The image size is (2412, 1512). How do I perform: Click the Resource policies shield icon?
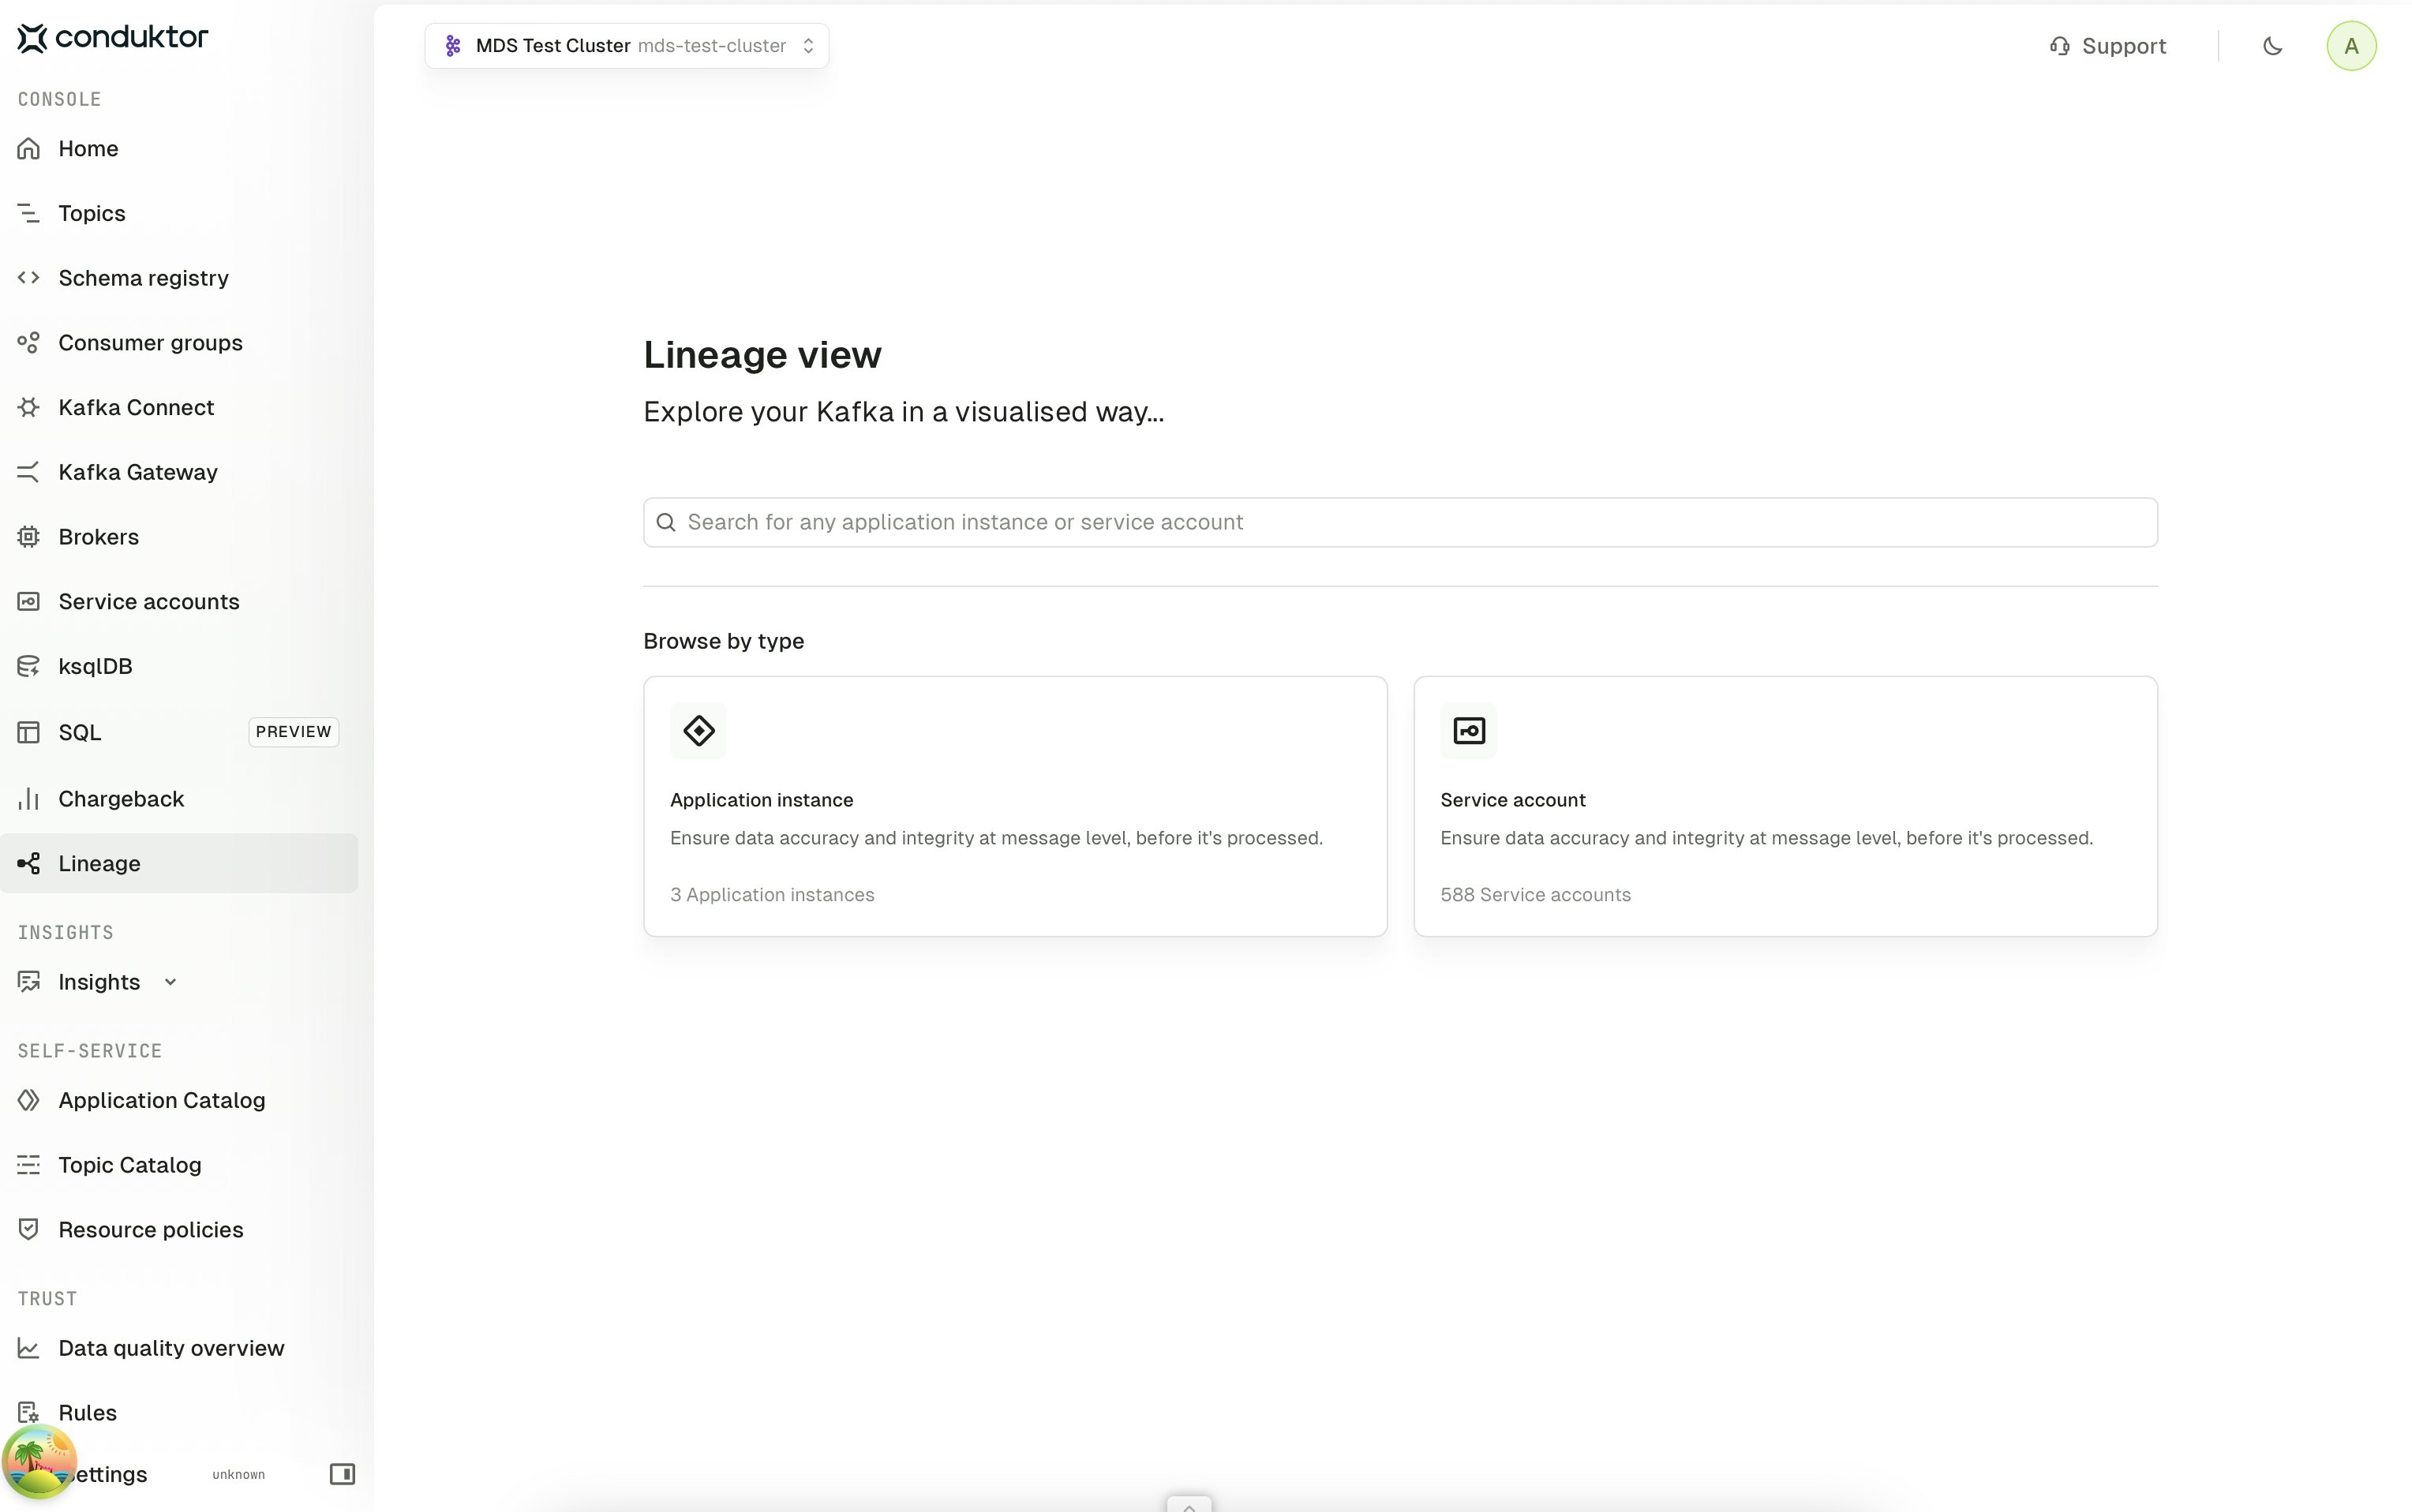click(x=29, y=1229)
